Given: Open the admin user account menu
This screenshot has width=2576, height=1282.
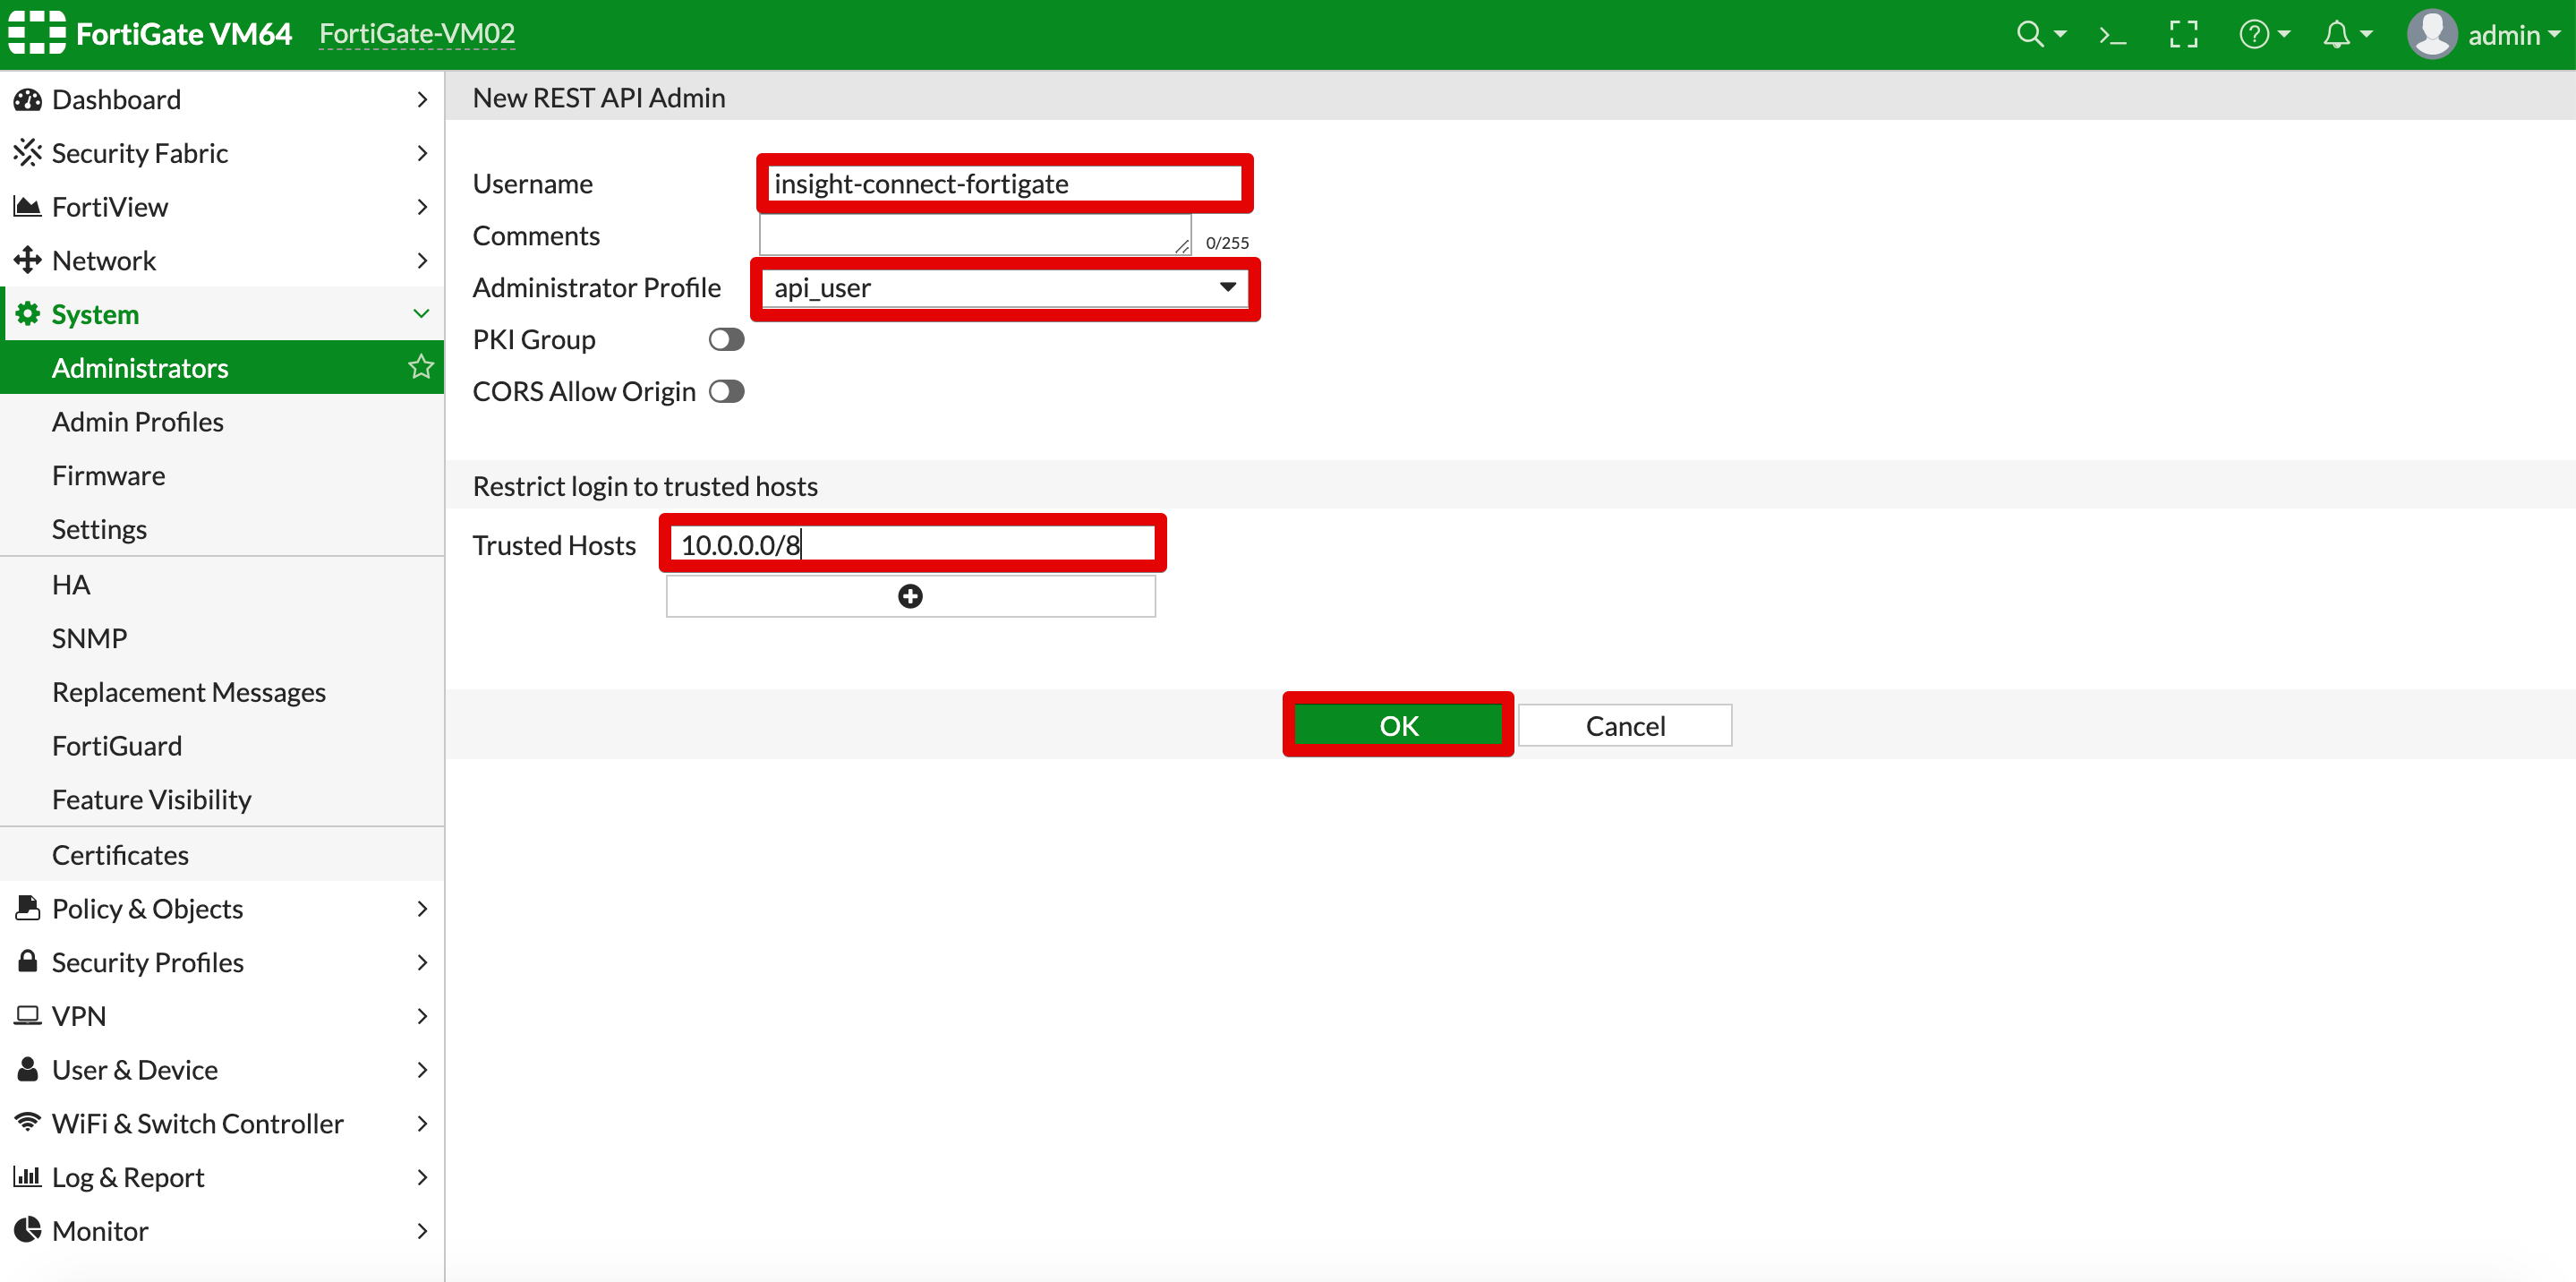Looking at the screenshot, I should [2485, 35].
